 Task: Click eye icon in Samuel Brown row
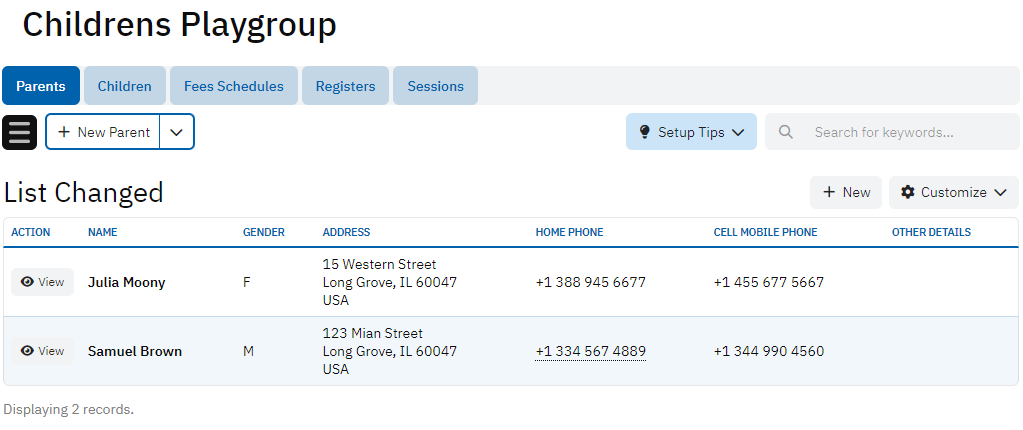click(x=27, y=351)
